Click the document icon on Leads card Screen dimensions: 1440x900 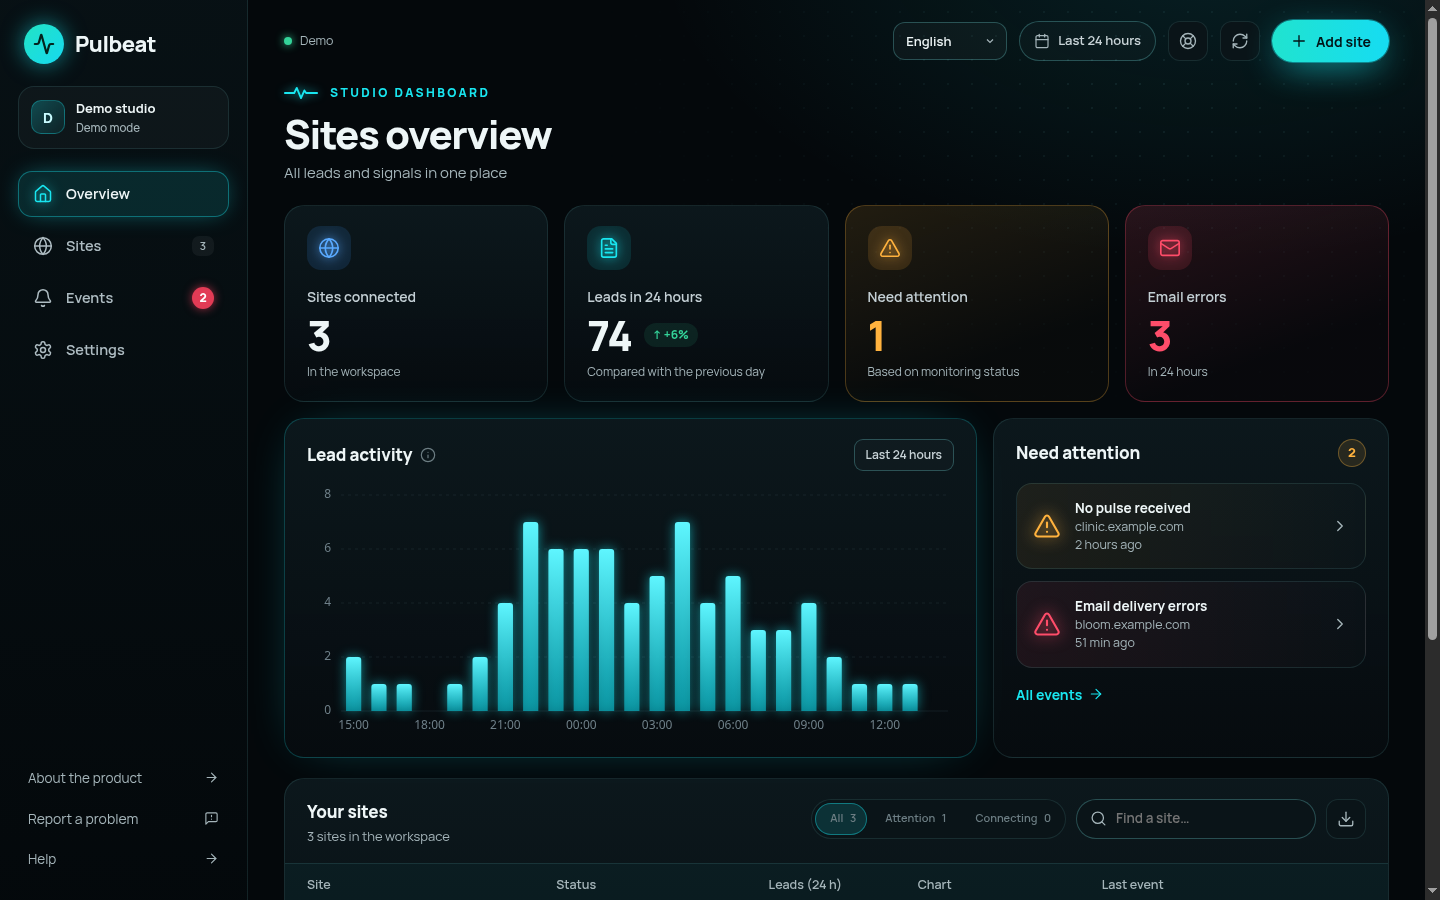coord(609,248)
